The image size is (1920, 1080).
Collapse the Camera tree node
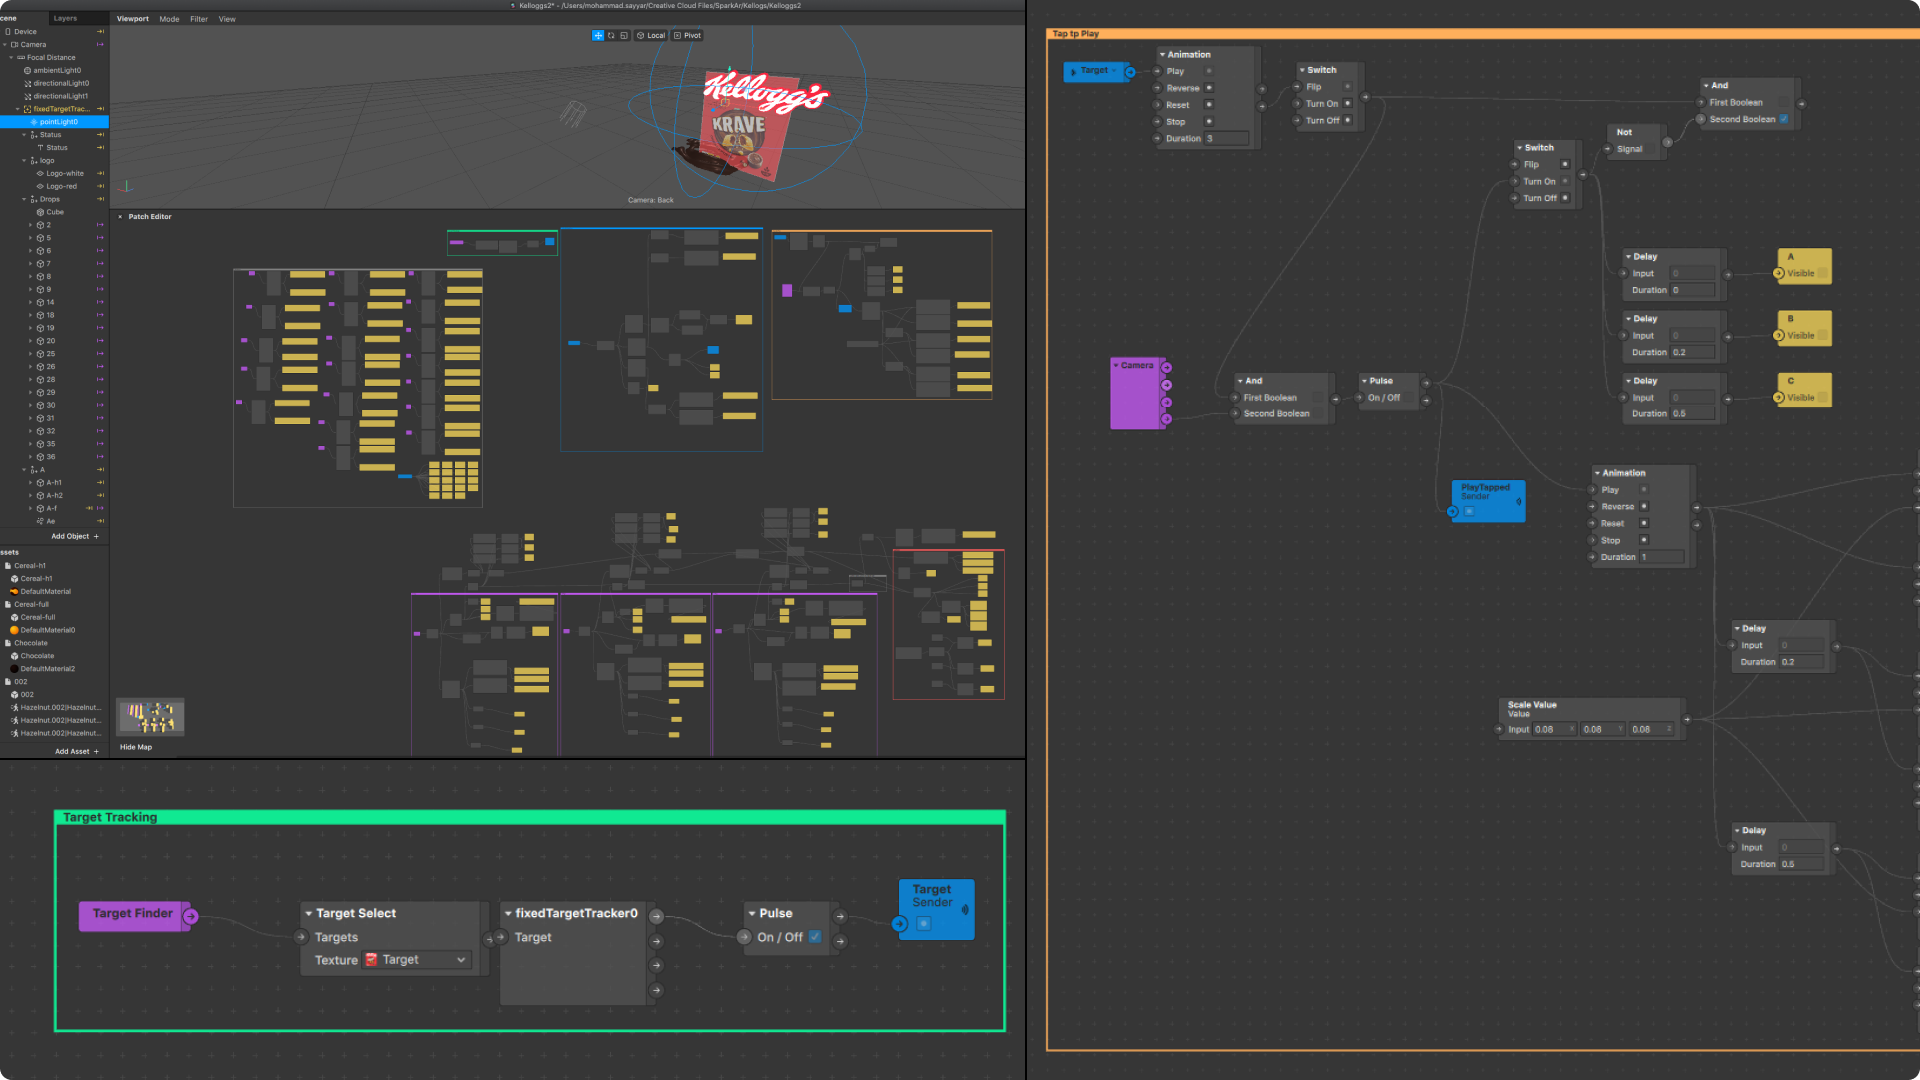(x=5, y=45)
